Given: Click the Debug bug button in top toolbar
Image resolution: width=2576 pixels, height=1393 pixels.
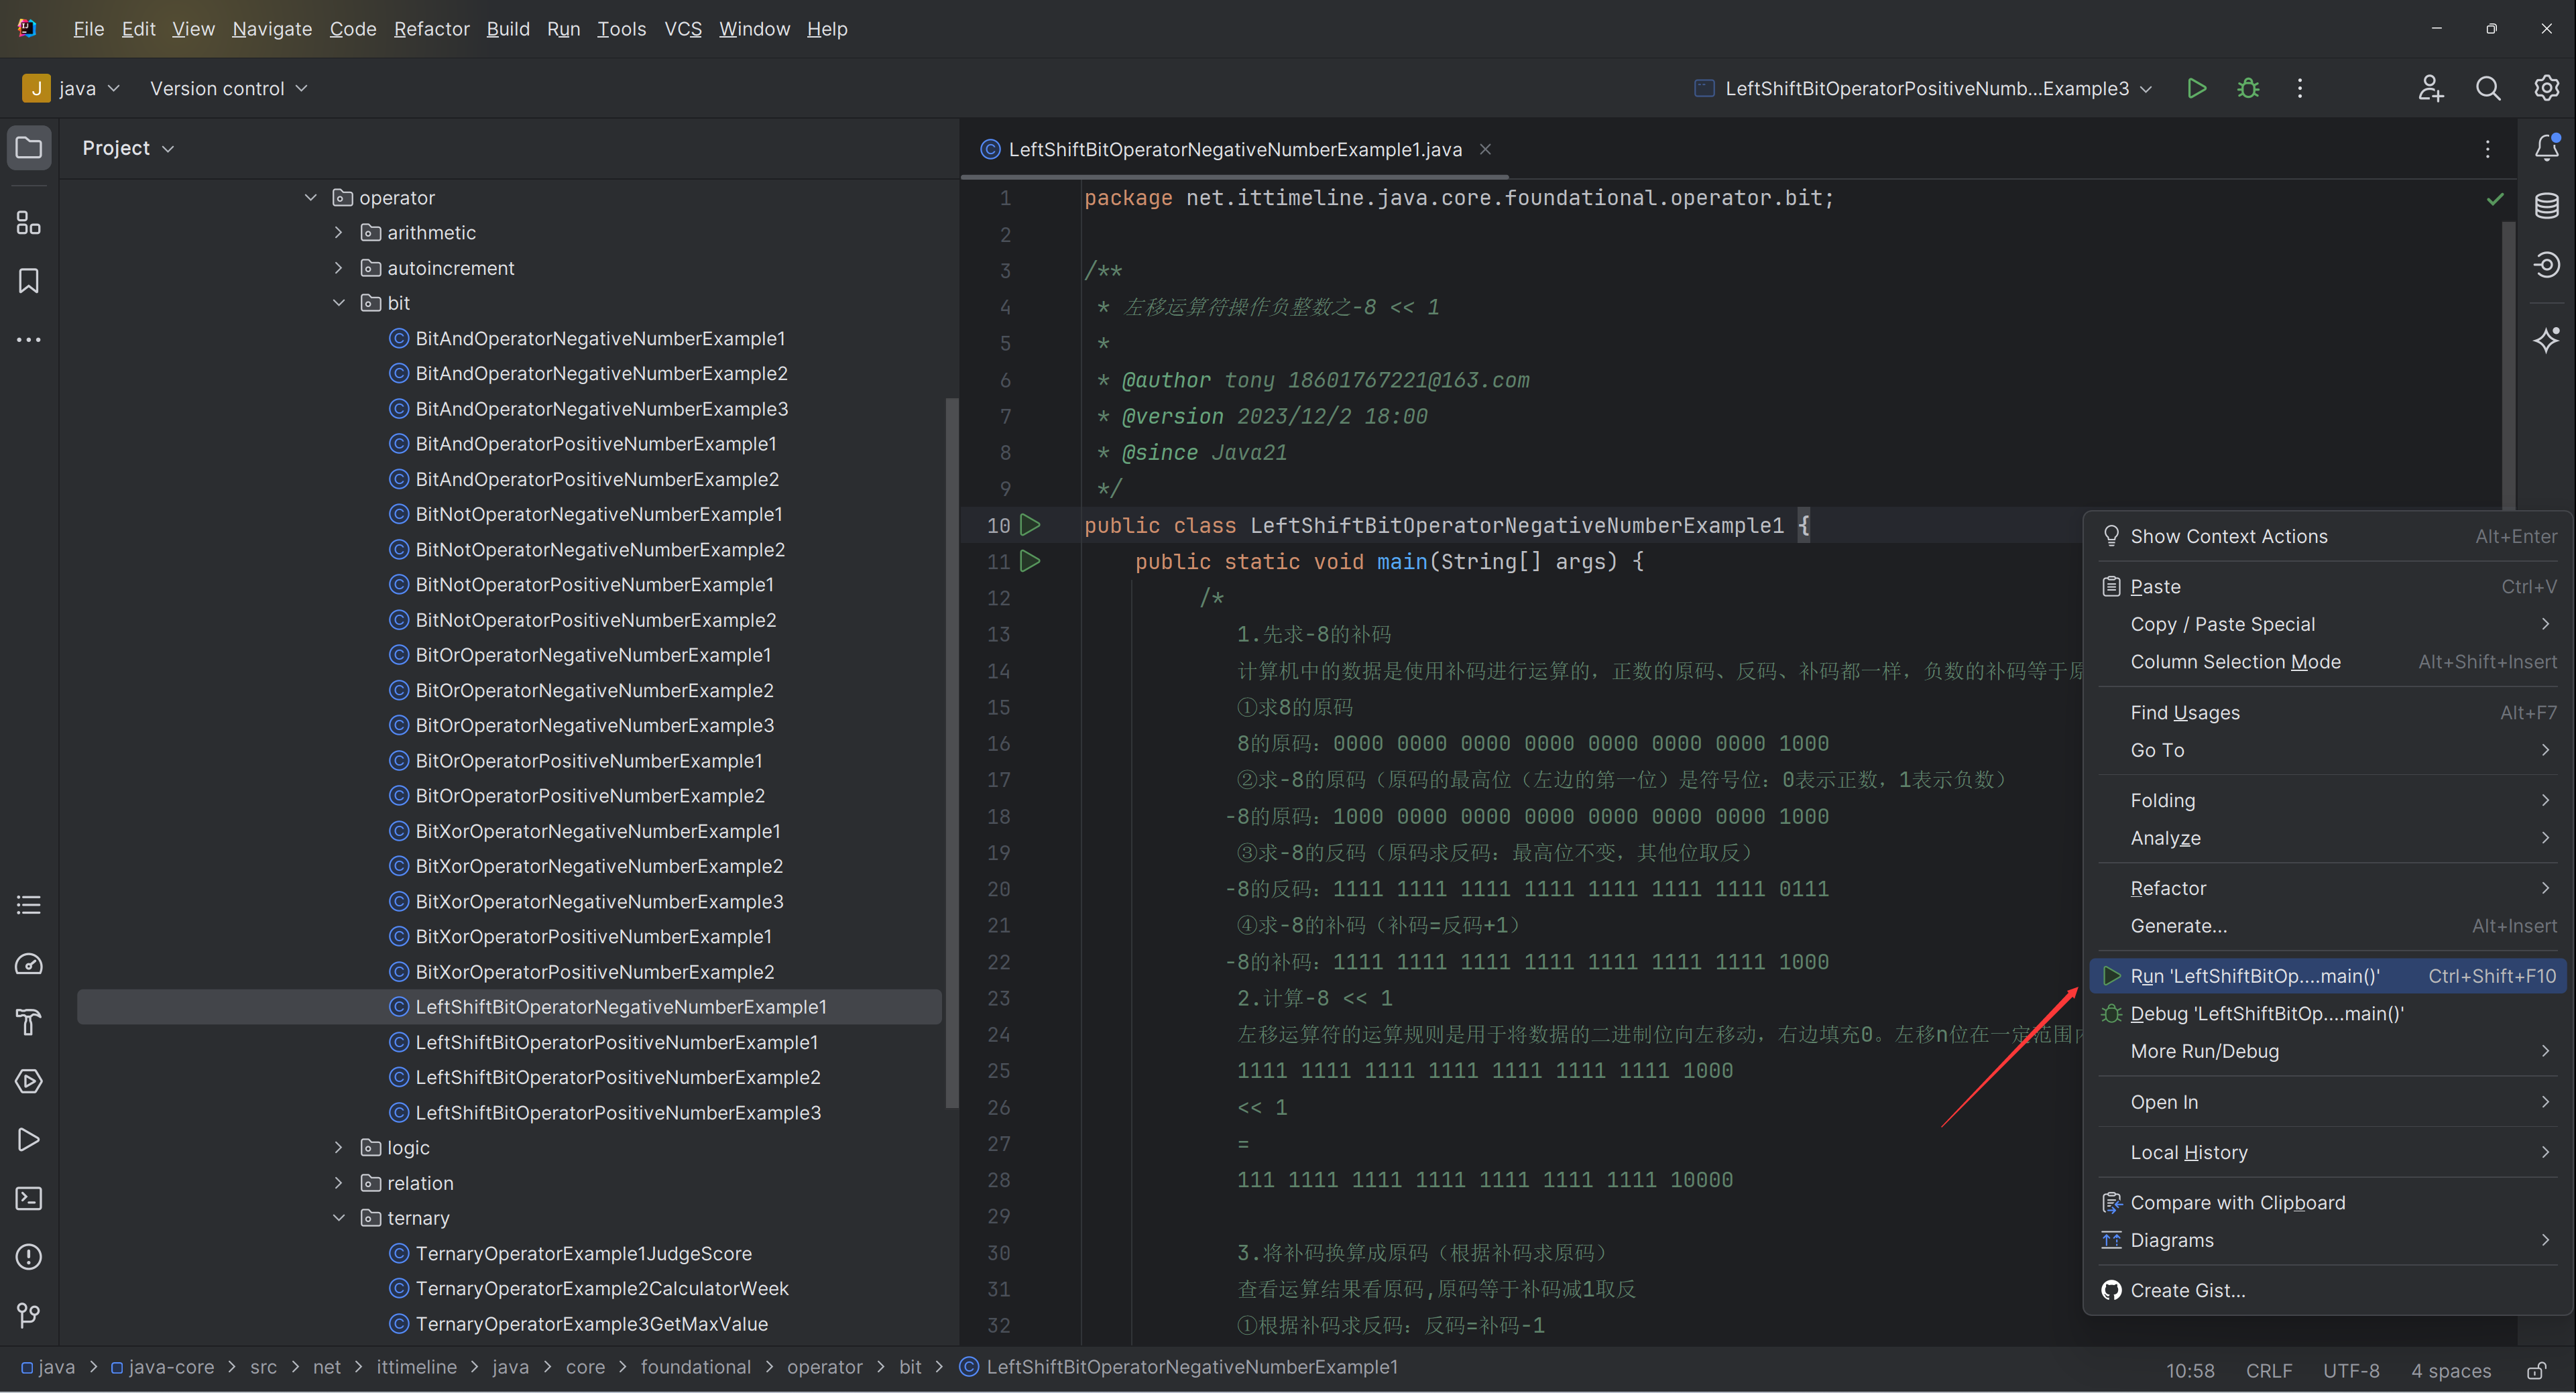Looking at the screenshot, I should tap(2248, 88).
